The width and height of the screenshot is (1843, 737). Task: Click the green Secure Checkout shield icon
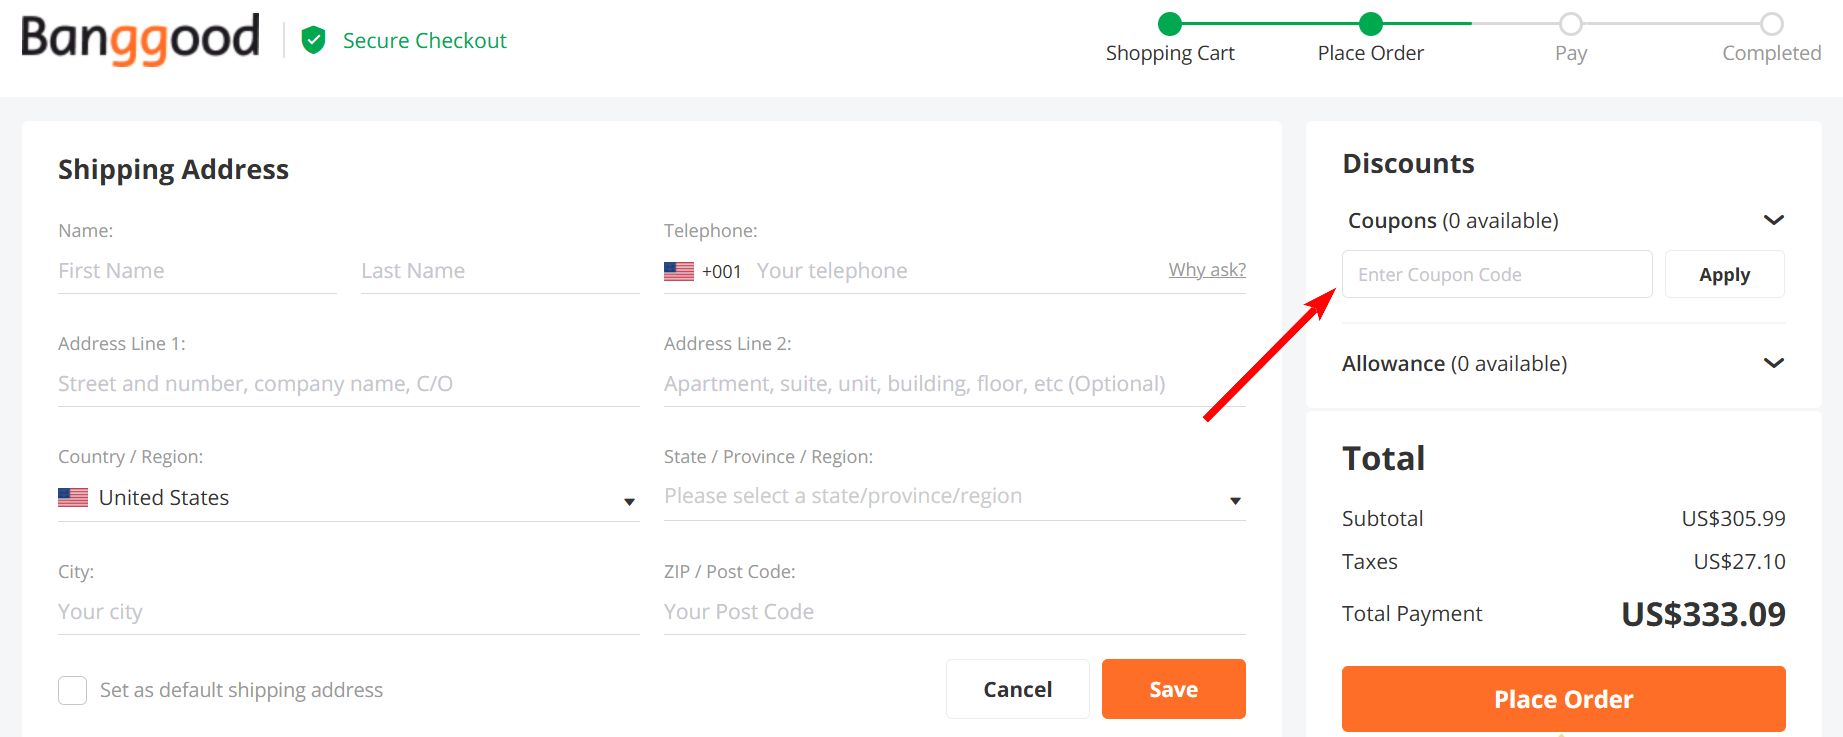pyautogui.click(x=314, y=40)
